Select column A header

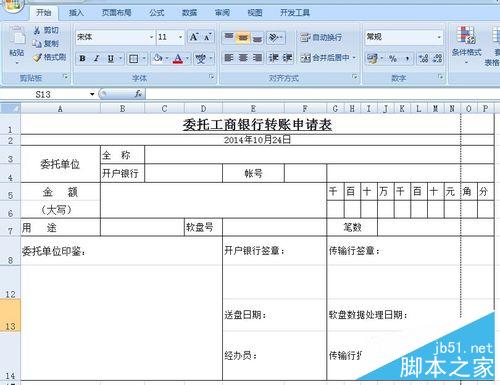(x=60, y=108)
